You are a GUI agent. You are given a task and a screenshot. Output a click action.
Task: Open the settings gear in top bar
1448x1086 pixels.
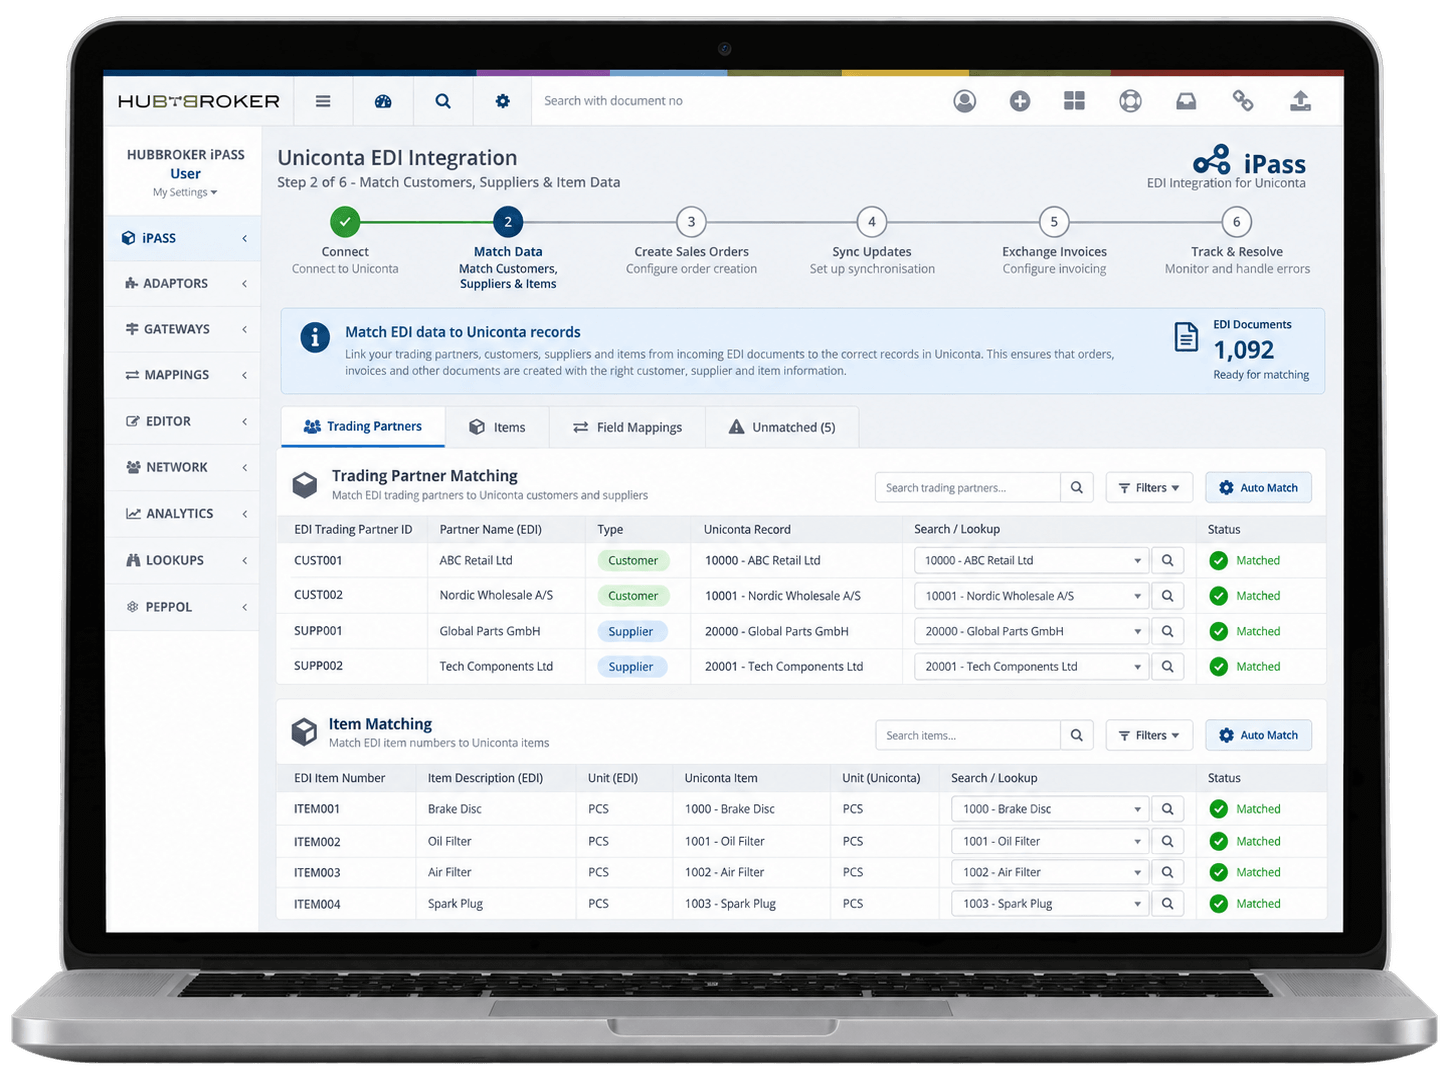point(503,101)
